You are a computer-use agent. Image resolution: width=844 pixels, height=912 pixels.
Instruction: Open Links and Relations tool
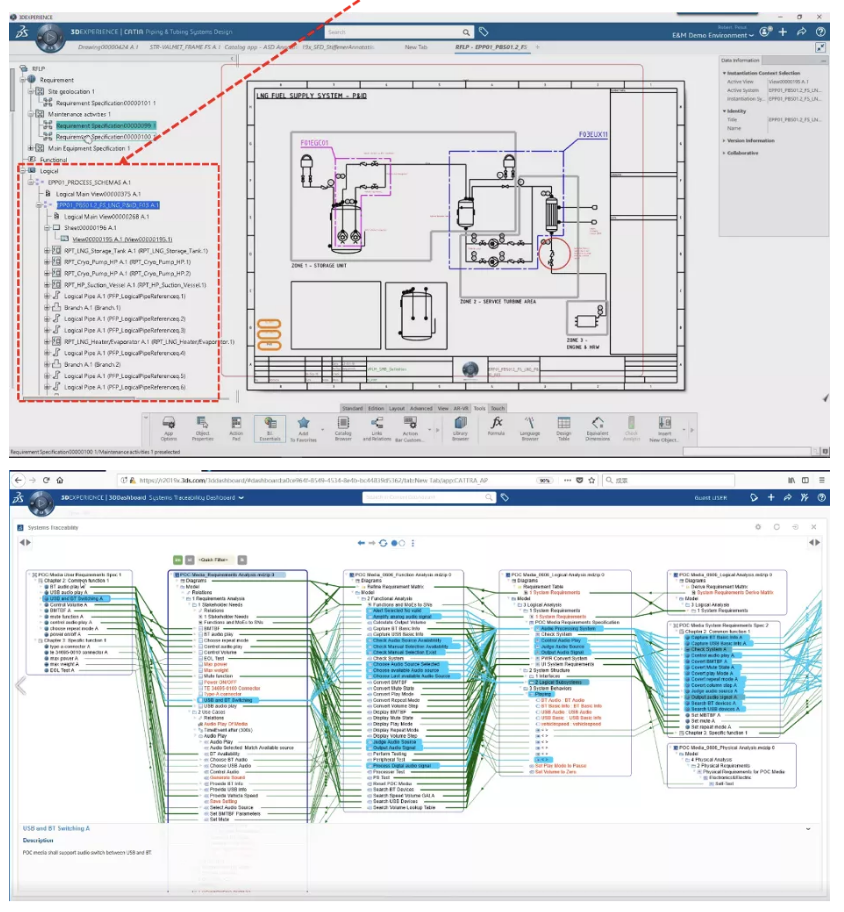point(377,429)
